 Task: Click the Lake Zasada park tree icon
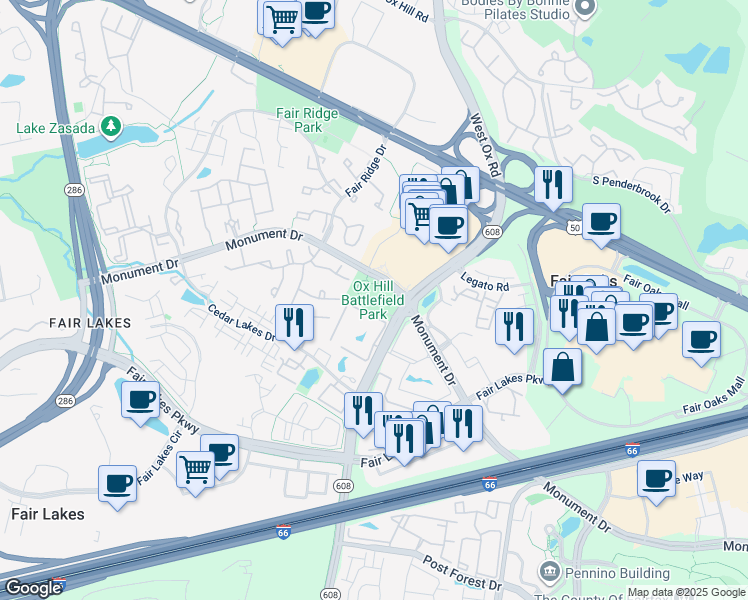pos(112,127)
